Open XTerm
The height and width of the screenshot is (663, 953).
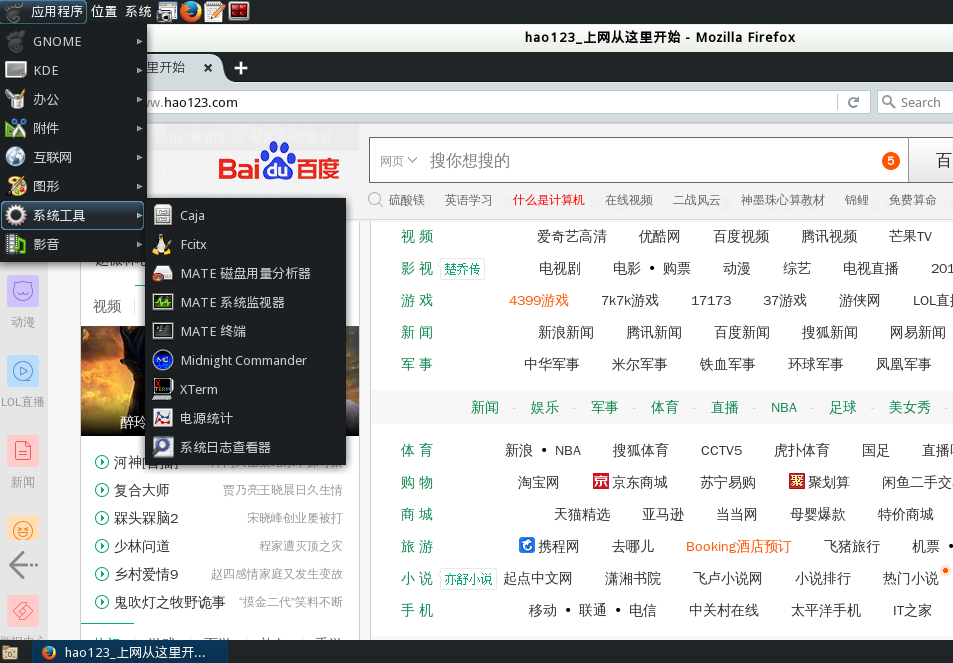[246, 390]
